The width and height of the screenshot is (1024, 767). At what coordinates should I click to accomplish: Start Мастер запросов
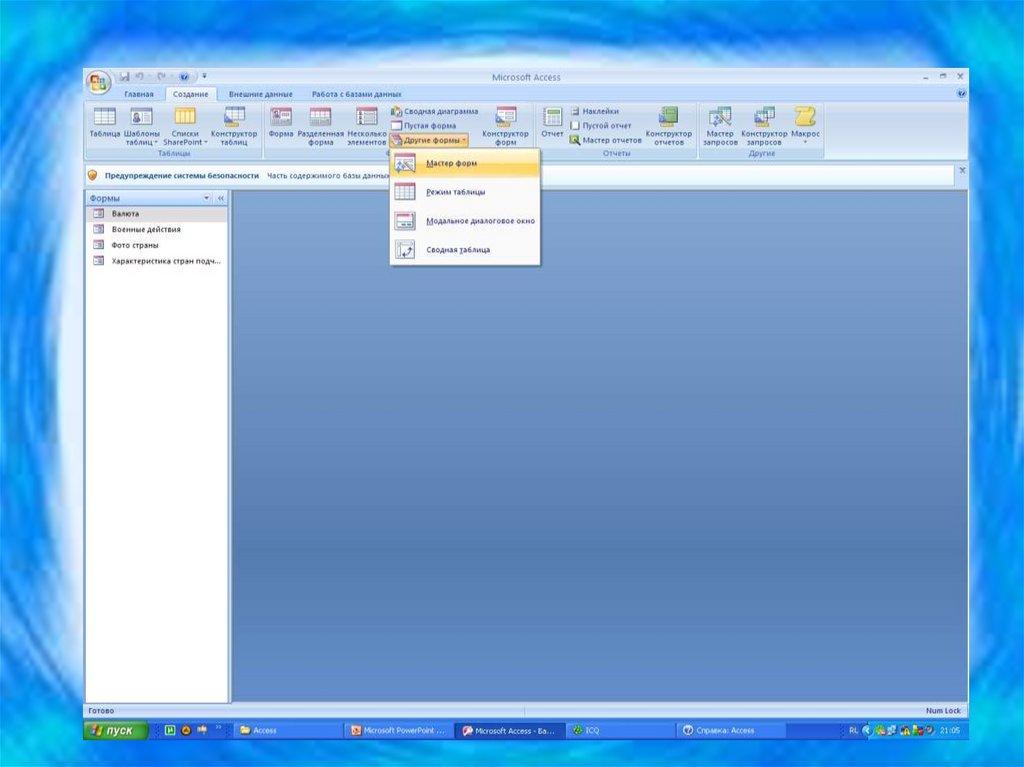(720, 124)
